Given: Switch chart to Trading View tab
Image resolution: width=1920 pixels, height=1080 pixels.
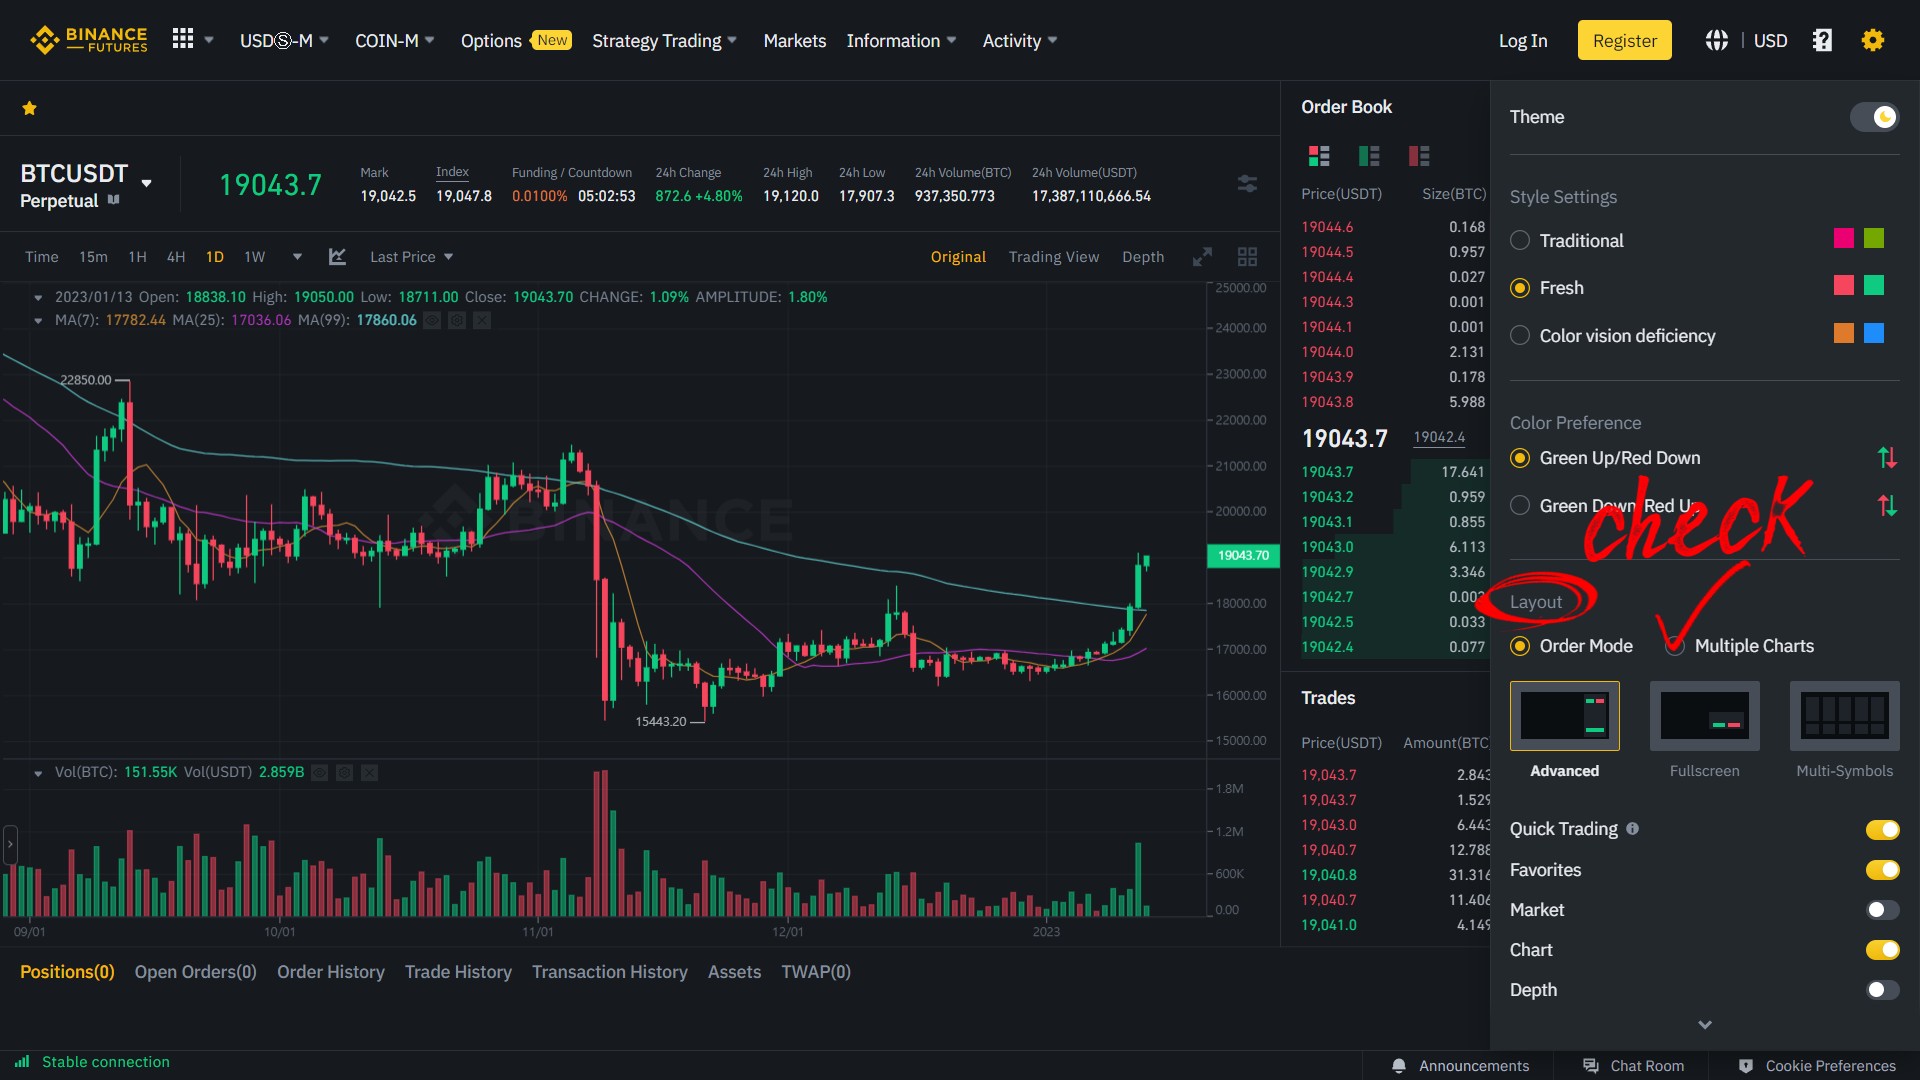Looking at the screenshot, I should [x=1054, y=257].
